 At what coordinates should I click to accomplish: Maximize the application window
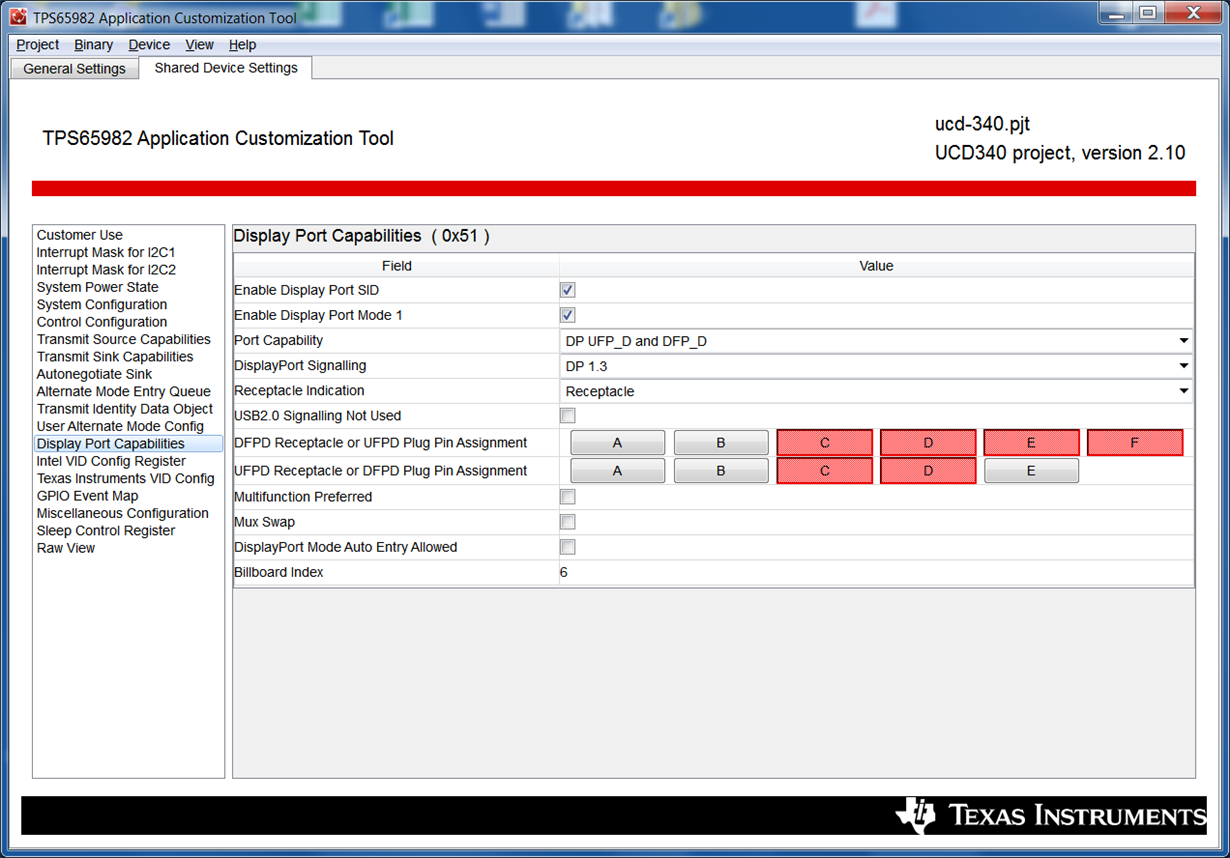1147,12
